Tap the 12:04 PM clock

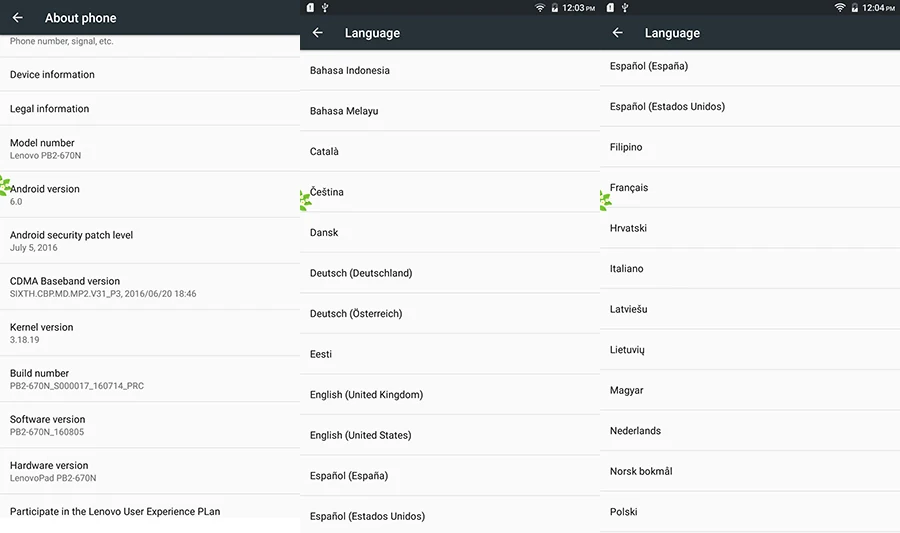(x=879, y=8)
